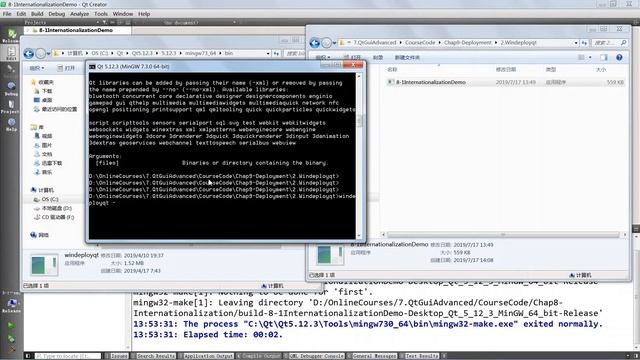The height and width of the screenshot is (360, 640).
Task: Open the Downloads folder in navigation pane
Action: click(47, 91)
